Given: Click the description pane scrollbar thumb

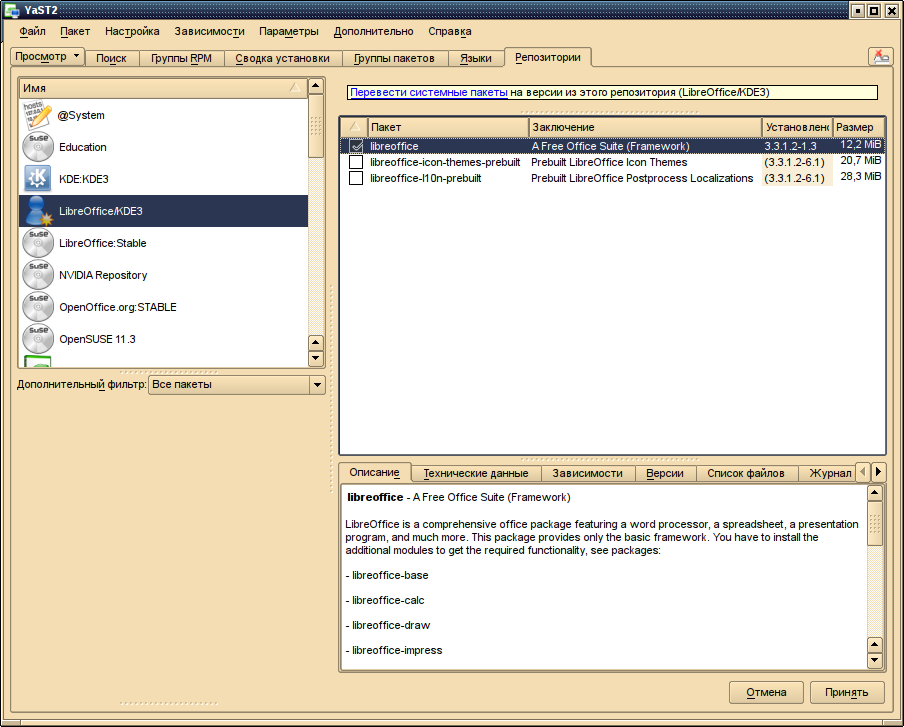Looking at the screenshot, I should 875,523.
